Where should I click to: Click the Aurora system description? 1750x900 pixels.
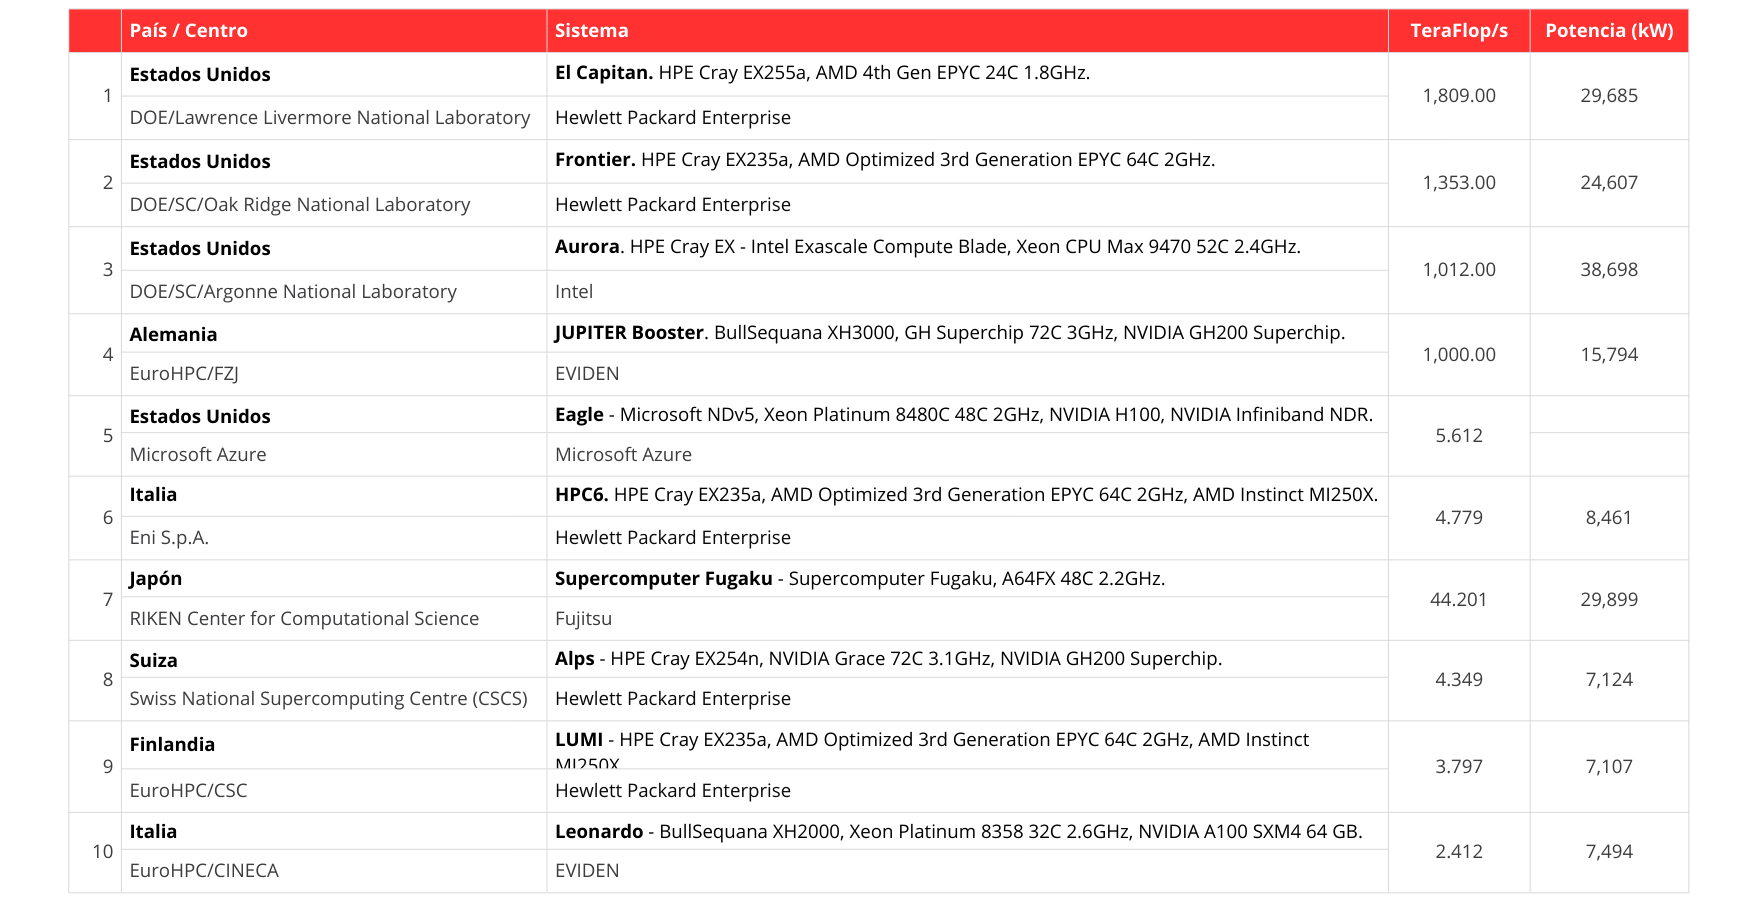tap(927, 247)
